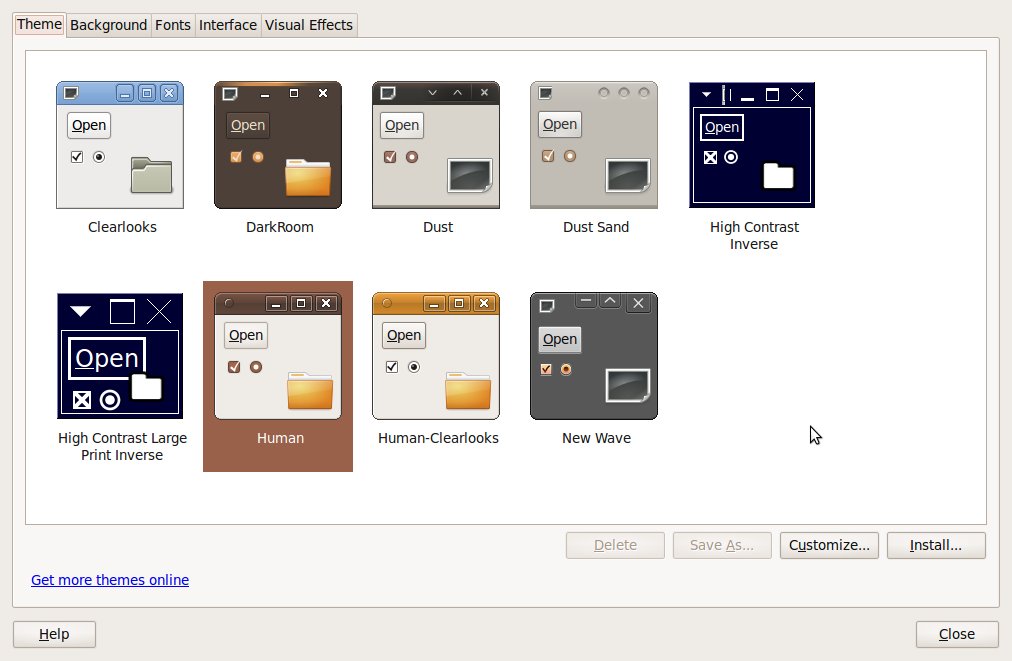The image size is (1012, 661).
Task: Select the Clearlooks theme thumbnail
Action: tap(120, 145)
